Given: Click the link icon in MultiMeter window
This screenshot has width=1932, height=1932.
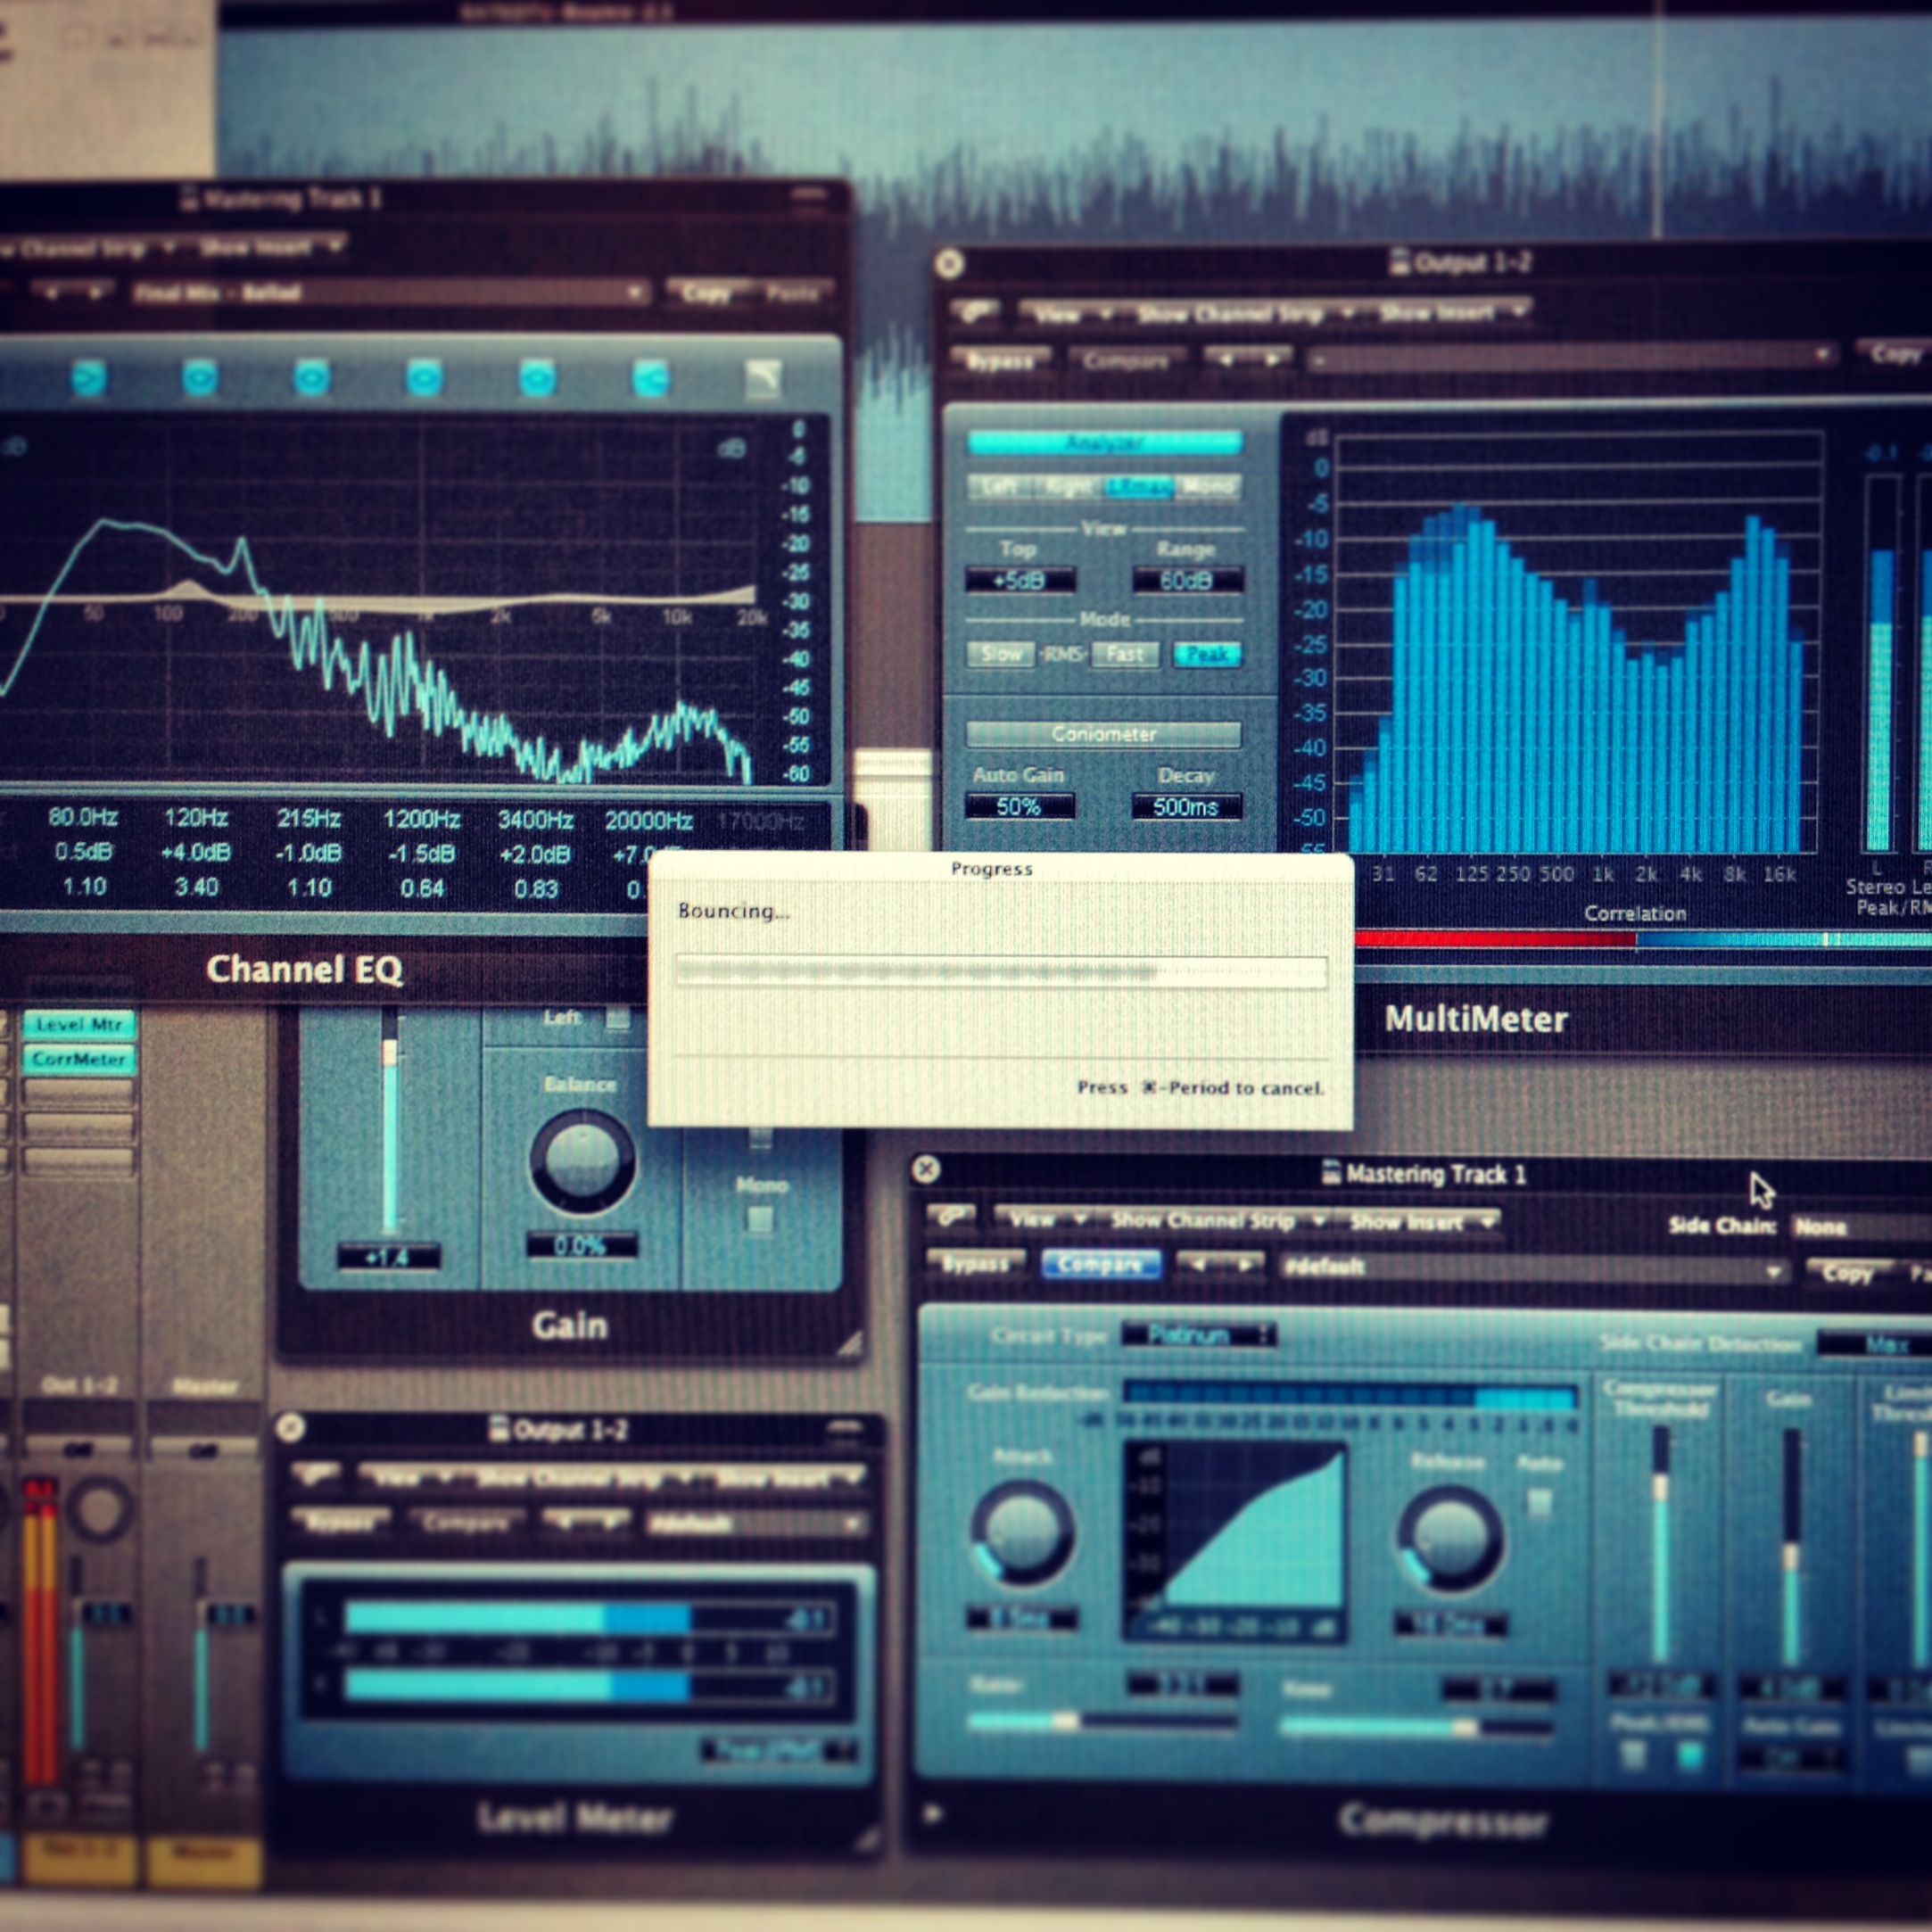Looking at the screenshot, I should click(973, 312).
